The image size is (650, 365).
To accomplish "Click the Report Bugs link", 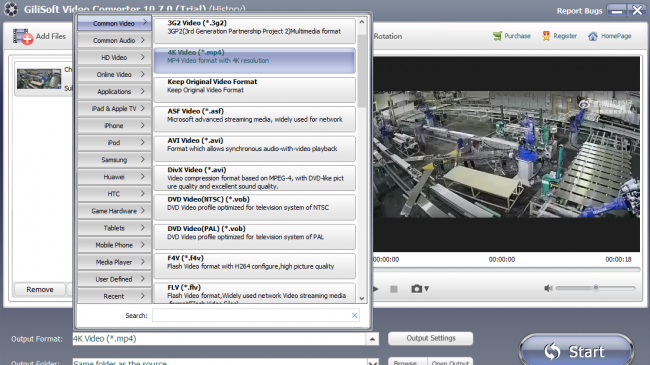I will tap(579, 11).
